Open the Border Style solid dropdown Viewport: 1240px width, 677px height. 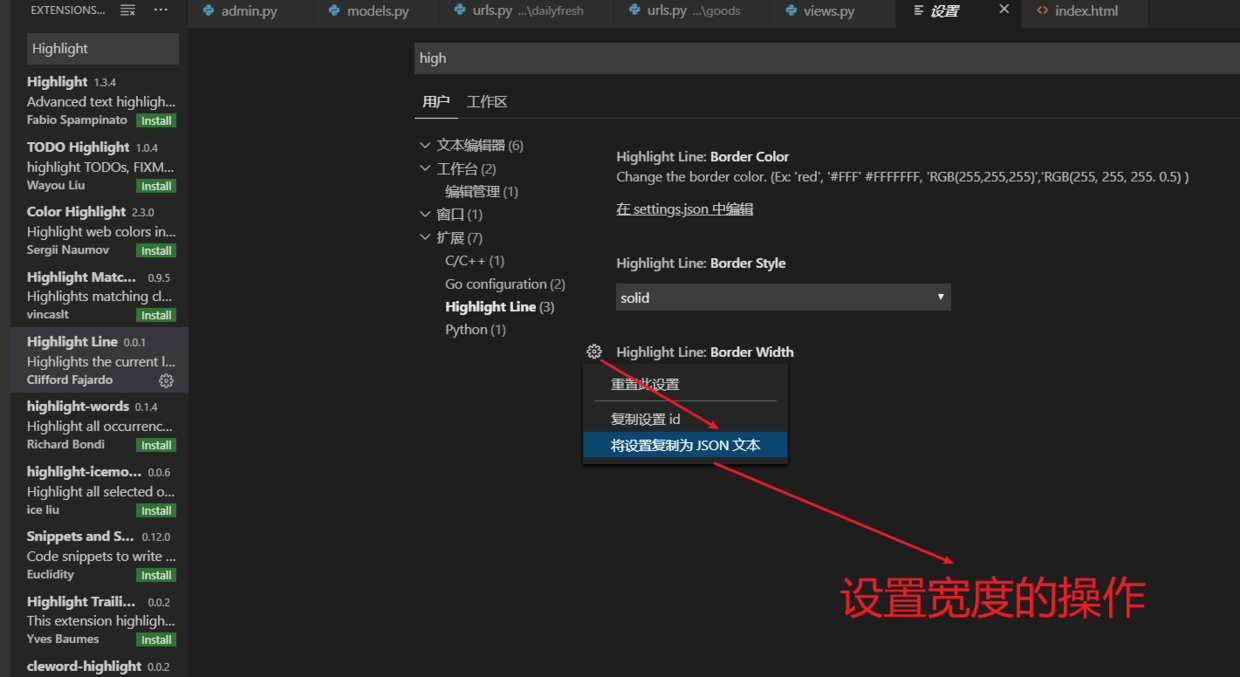pos(783,297)
